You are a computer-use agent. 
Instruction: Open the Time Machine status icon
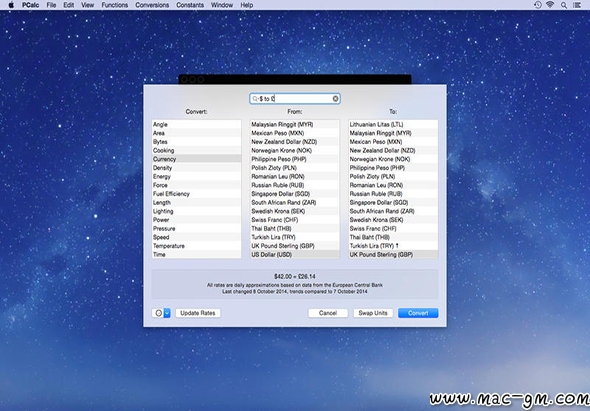tap(538, 5)
